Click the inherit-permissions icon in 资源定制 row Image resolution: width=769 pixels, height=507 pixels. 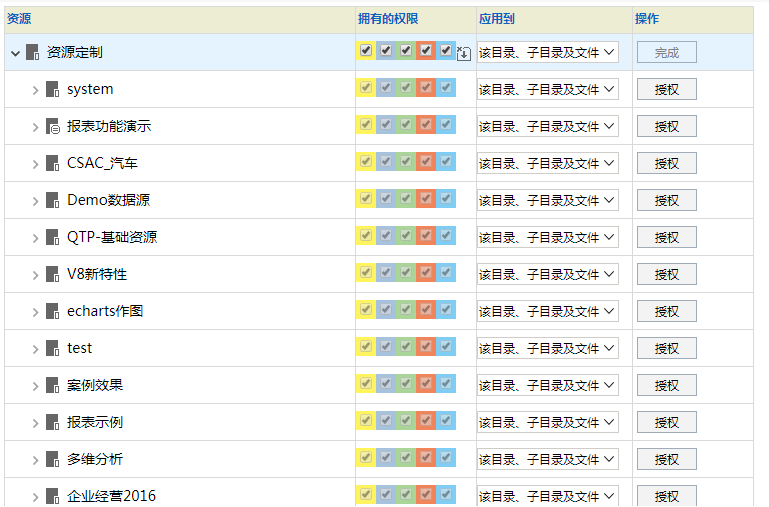(x=464, y=53)
